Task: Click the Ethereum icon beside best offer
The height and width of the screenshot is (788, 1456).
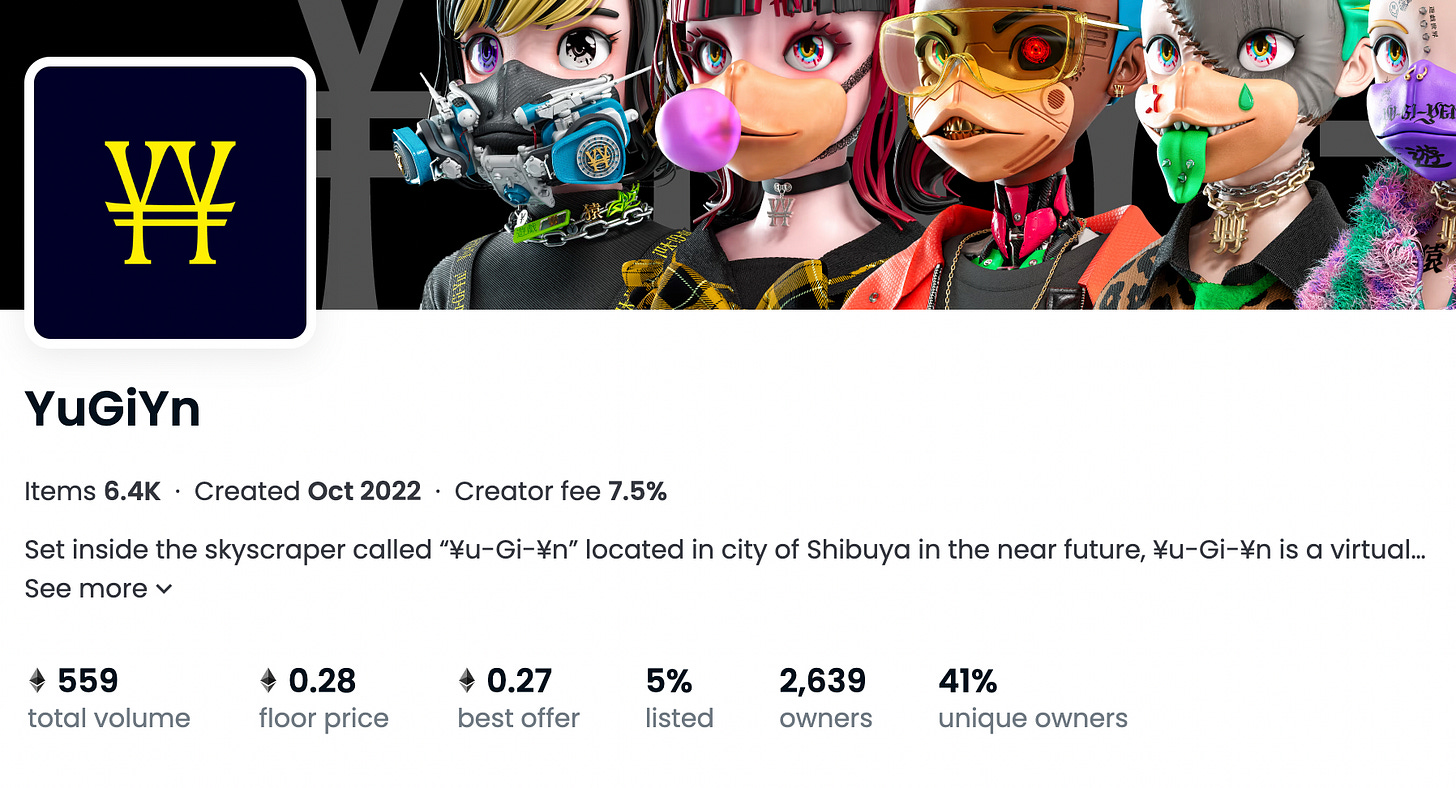Action: (x=467, y=681)
